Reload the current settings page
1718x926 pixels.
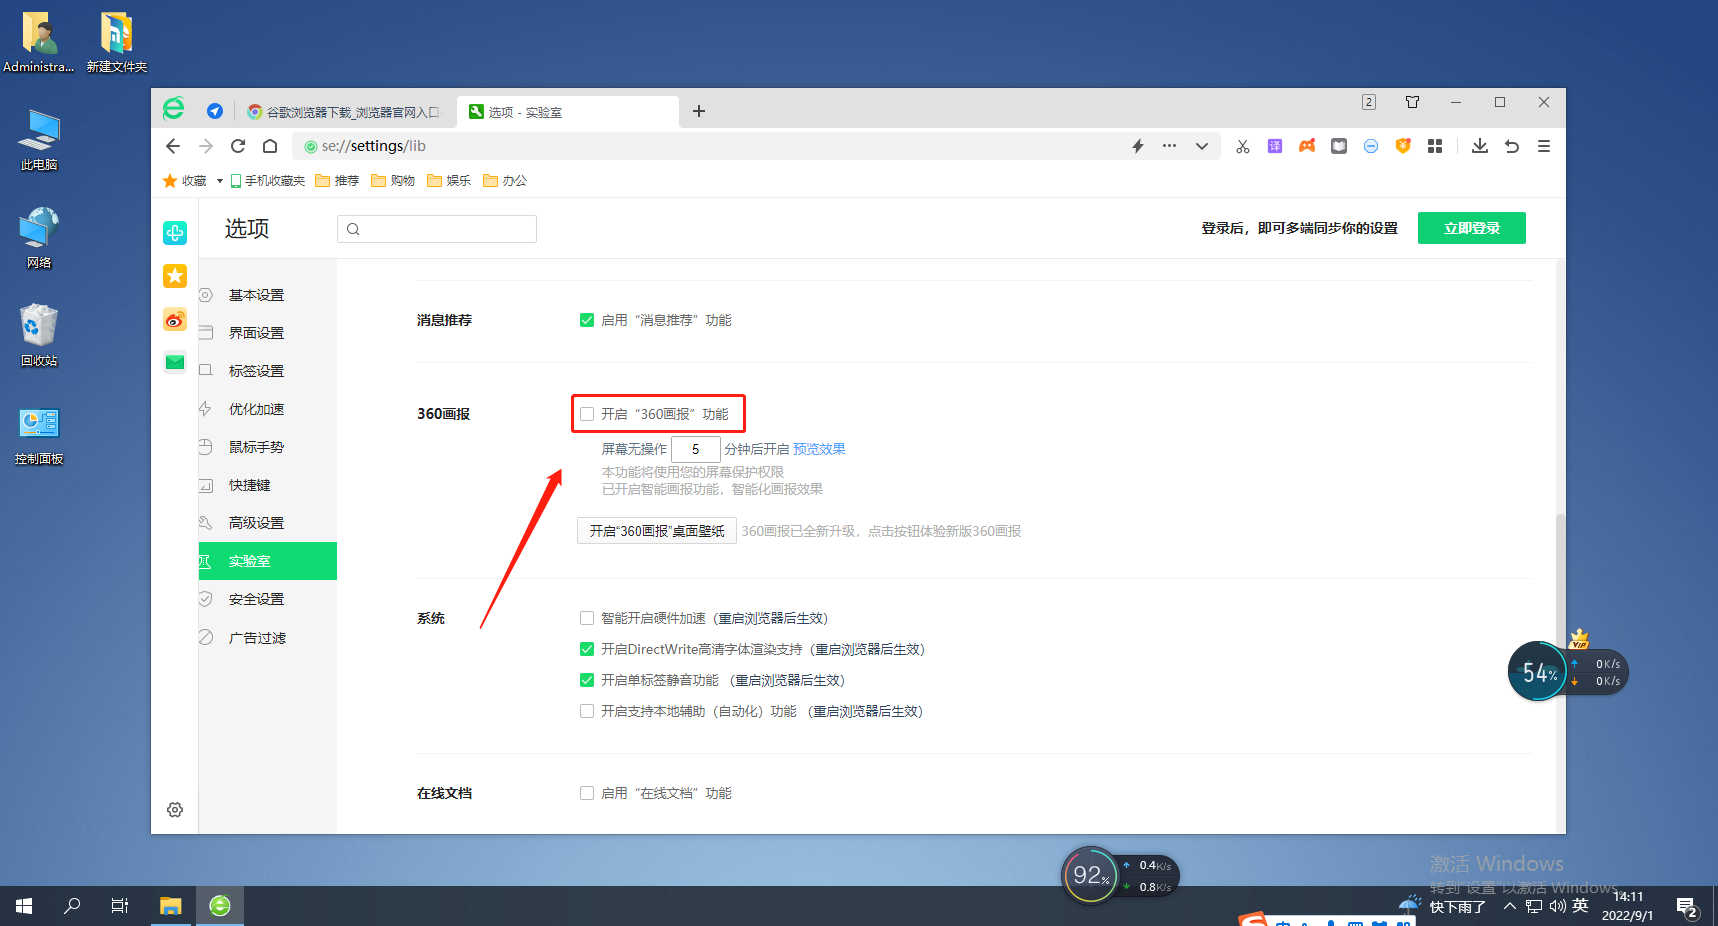click(x=238, y=146)
